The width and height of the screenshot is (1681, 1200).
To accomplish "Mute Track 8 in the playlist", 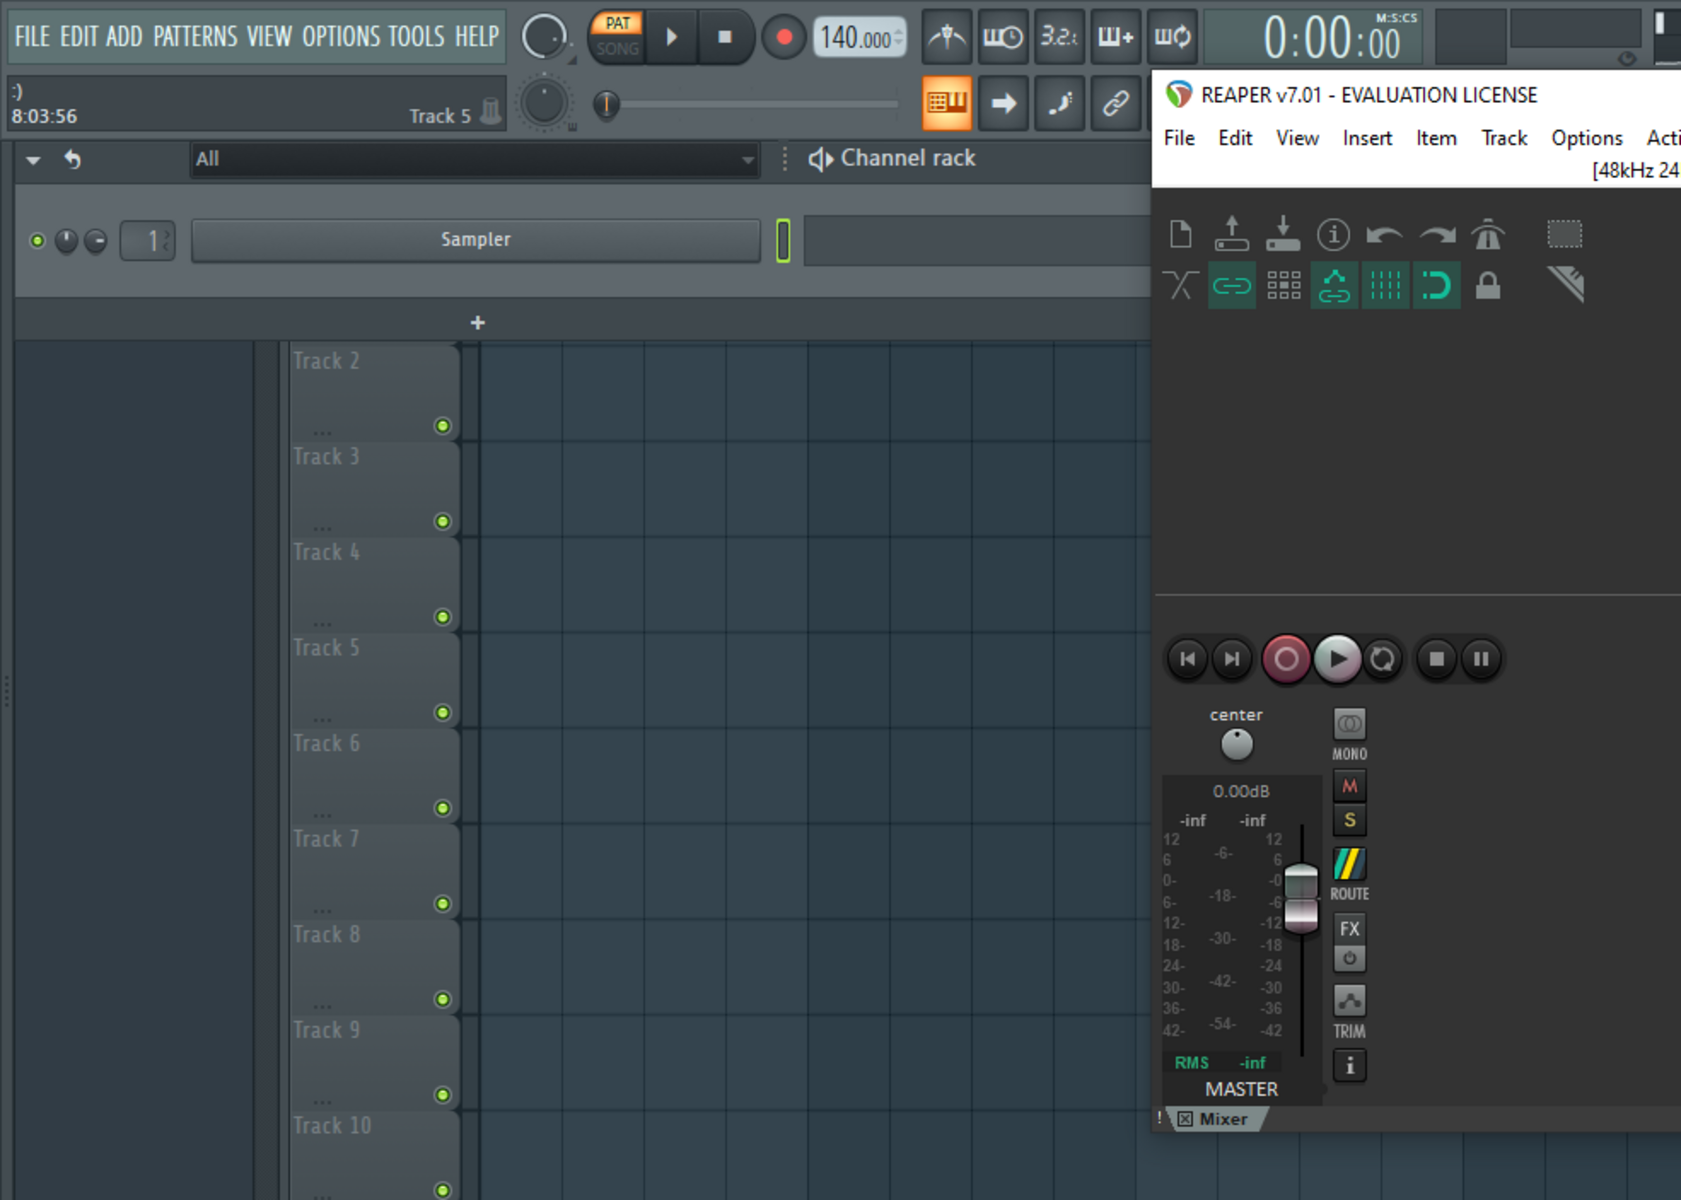I will [x=443, y=1000].
